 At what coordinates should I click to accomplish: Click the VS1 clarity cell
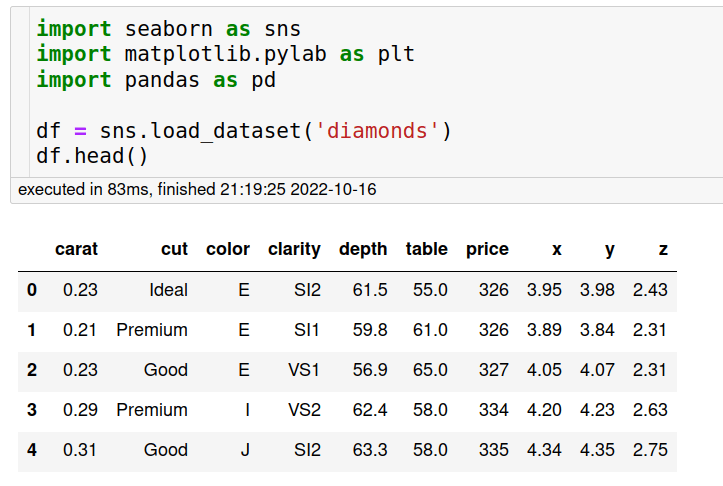[304, 370]
